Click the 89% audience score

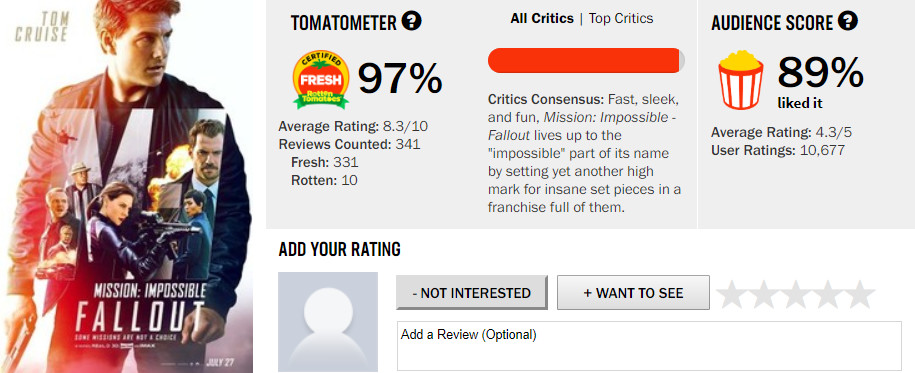pyautogui.click(x=820, y=72)
